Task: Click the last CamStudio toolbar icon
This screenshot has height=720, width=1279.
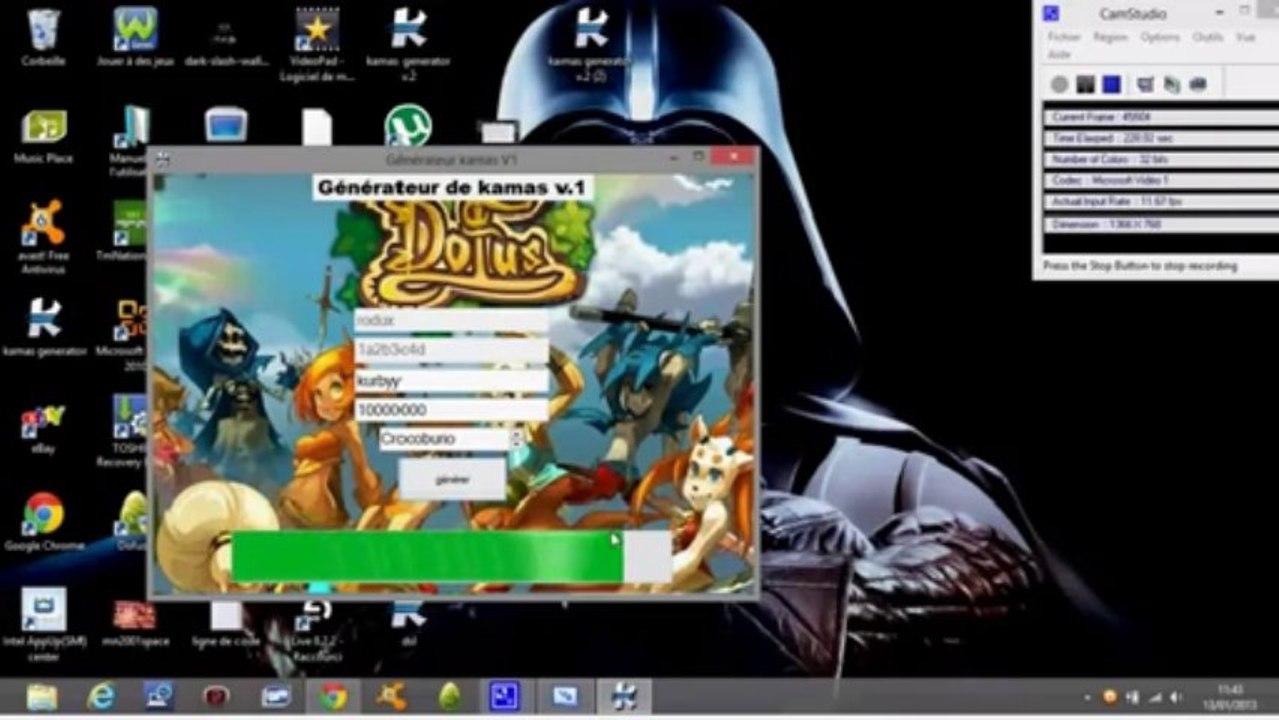Action: pyautogui.click(x=1197, y=84)
